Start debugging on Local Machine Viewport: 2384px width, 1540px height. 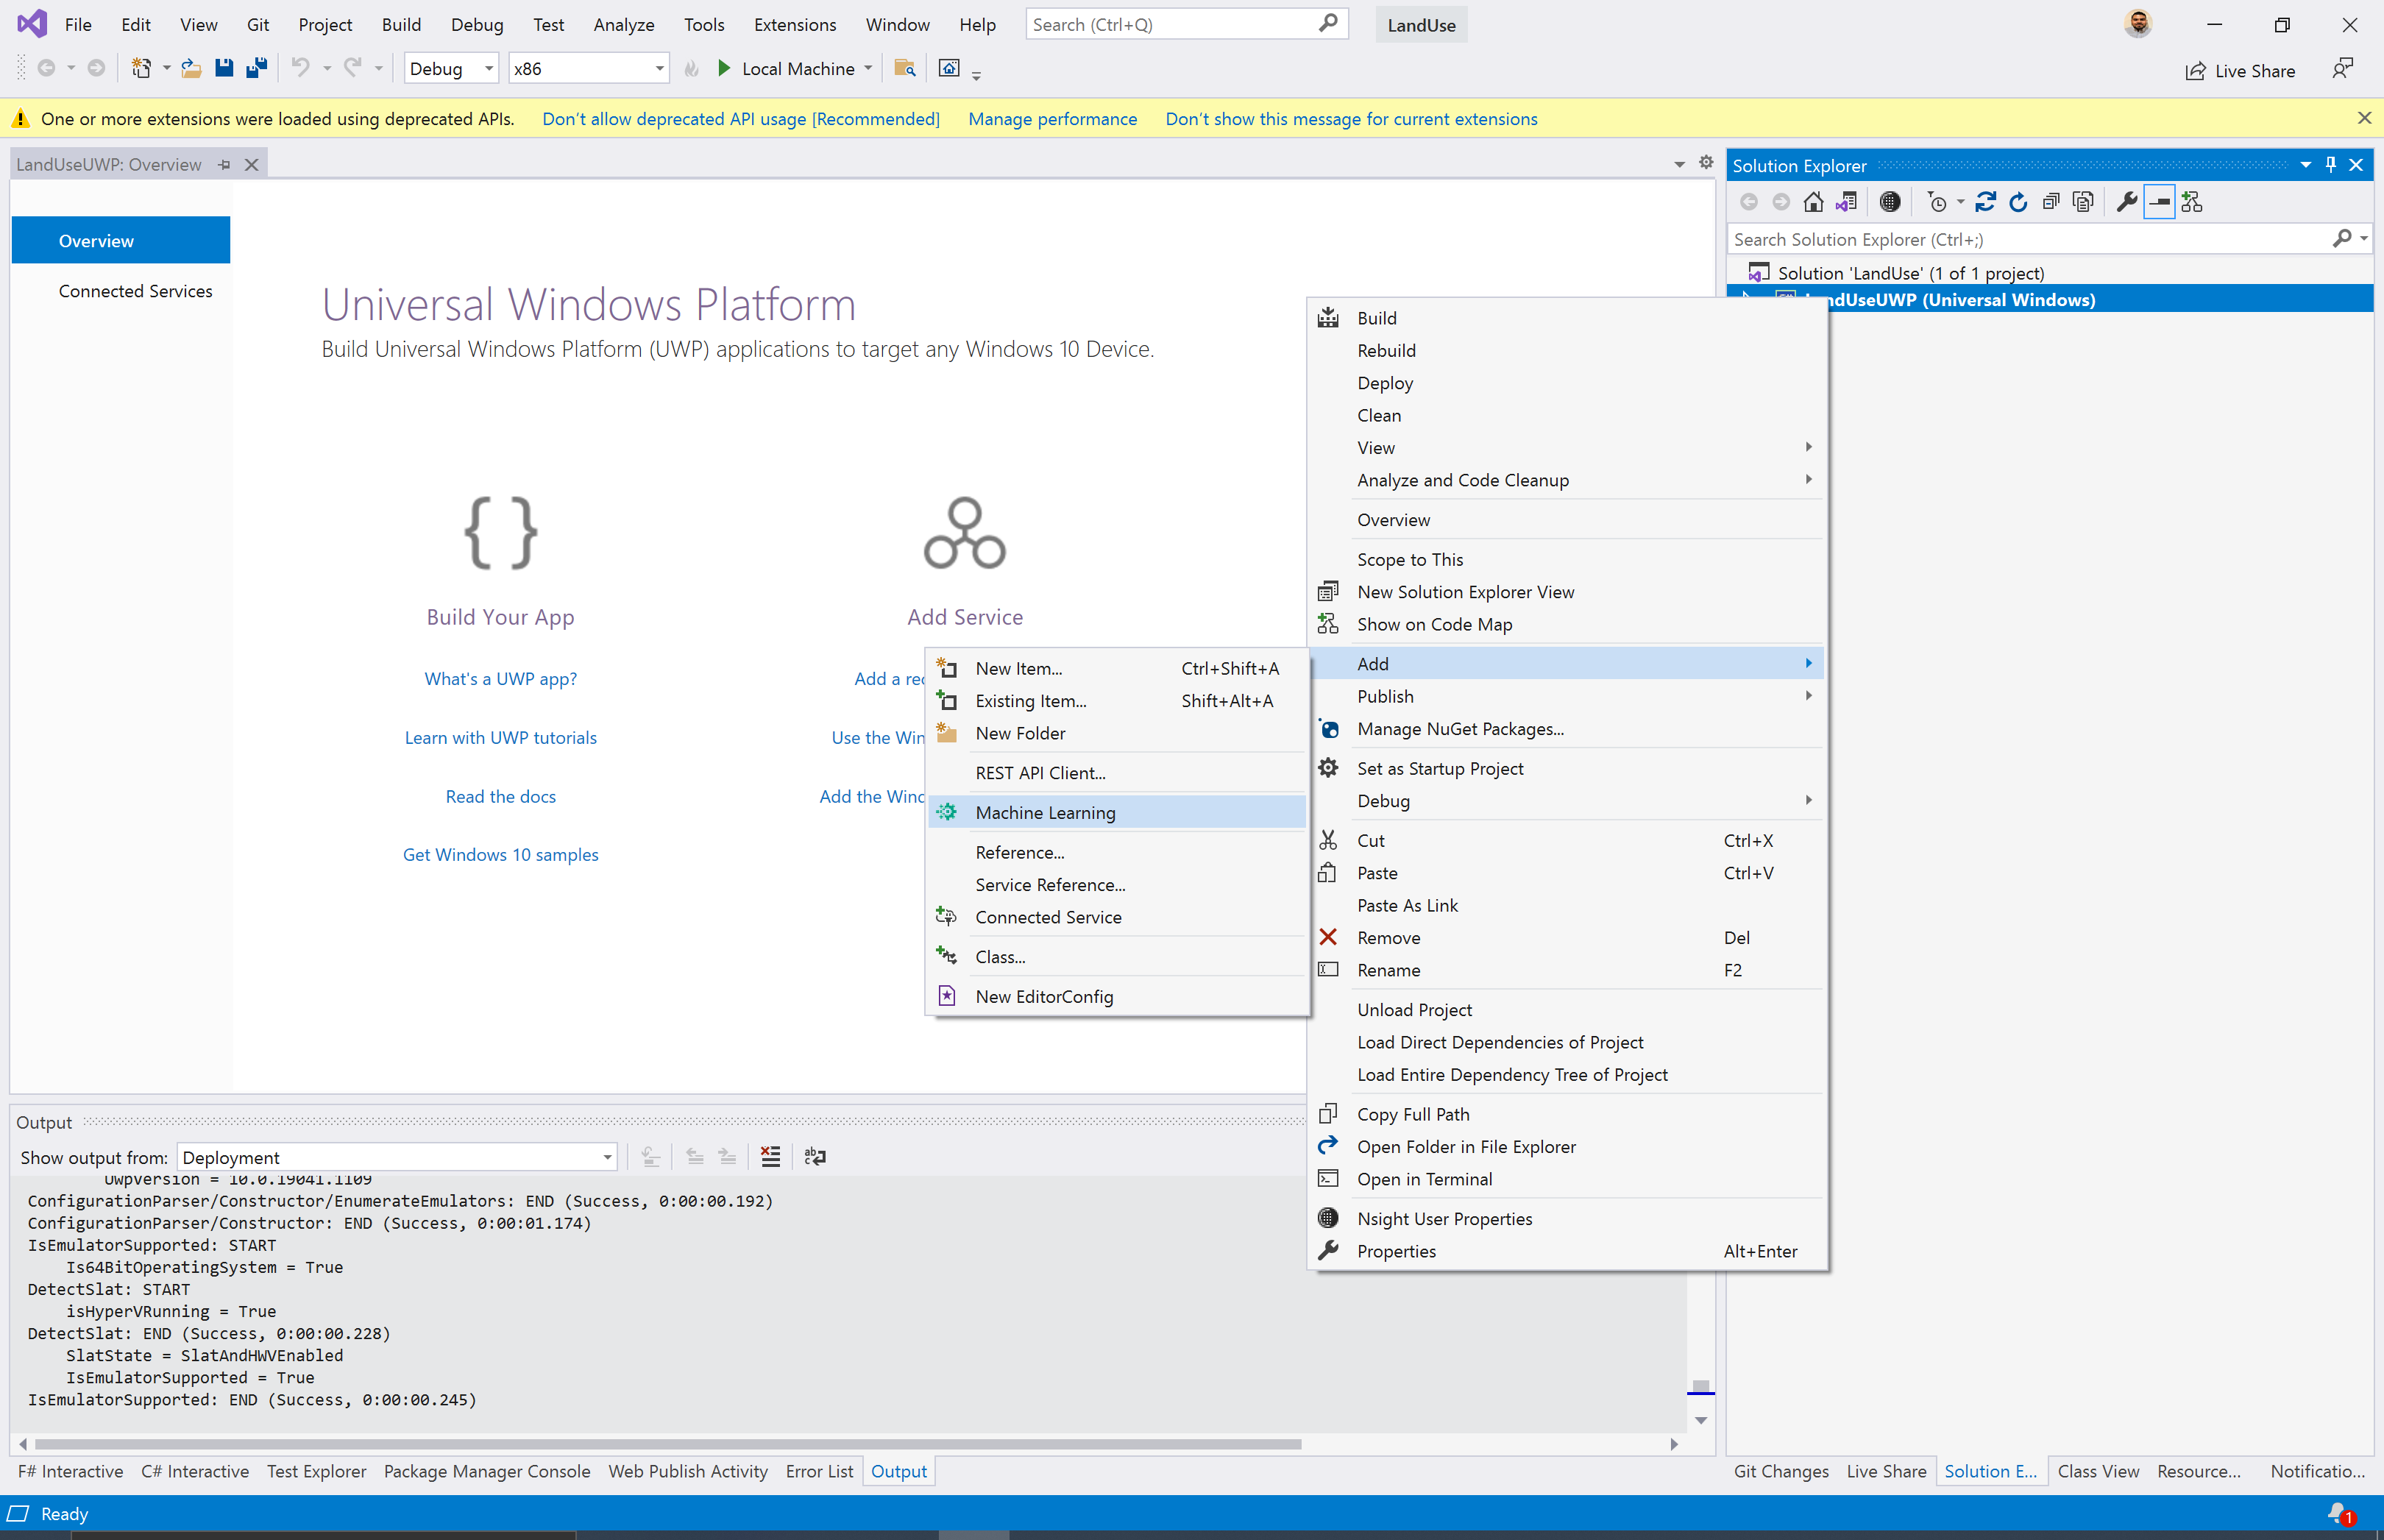coord(724,68)
